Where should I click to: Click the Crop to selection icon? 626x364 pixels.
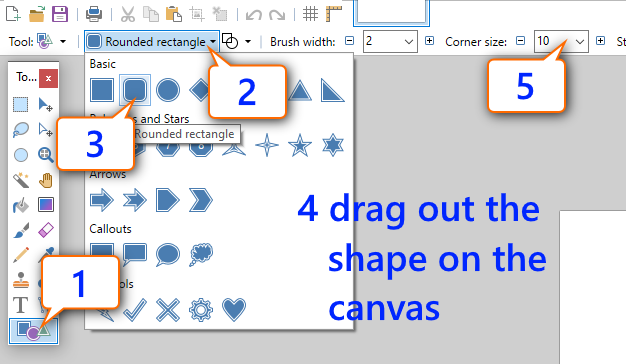[197, 14]
